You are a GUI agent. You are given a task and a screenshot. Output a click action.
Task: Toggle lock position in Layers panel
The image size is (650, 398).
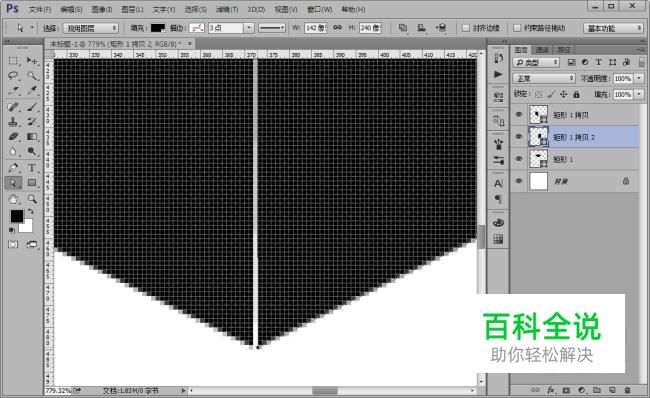tap(563, 95)
